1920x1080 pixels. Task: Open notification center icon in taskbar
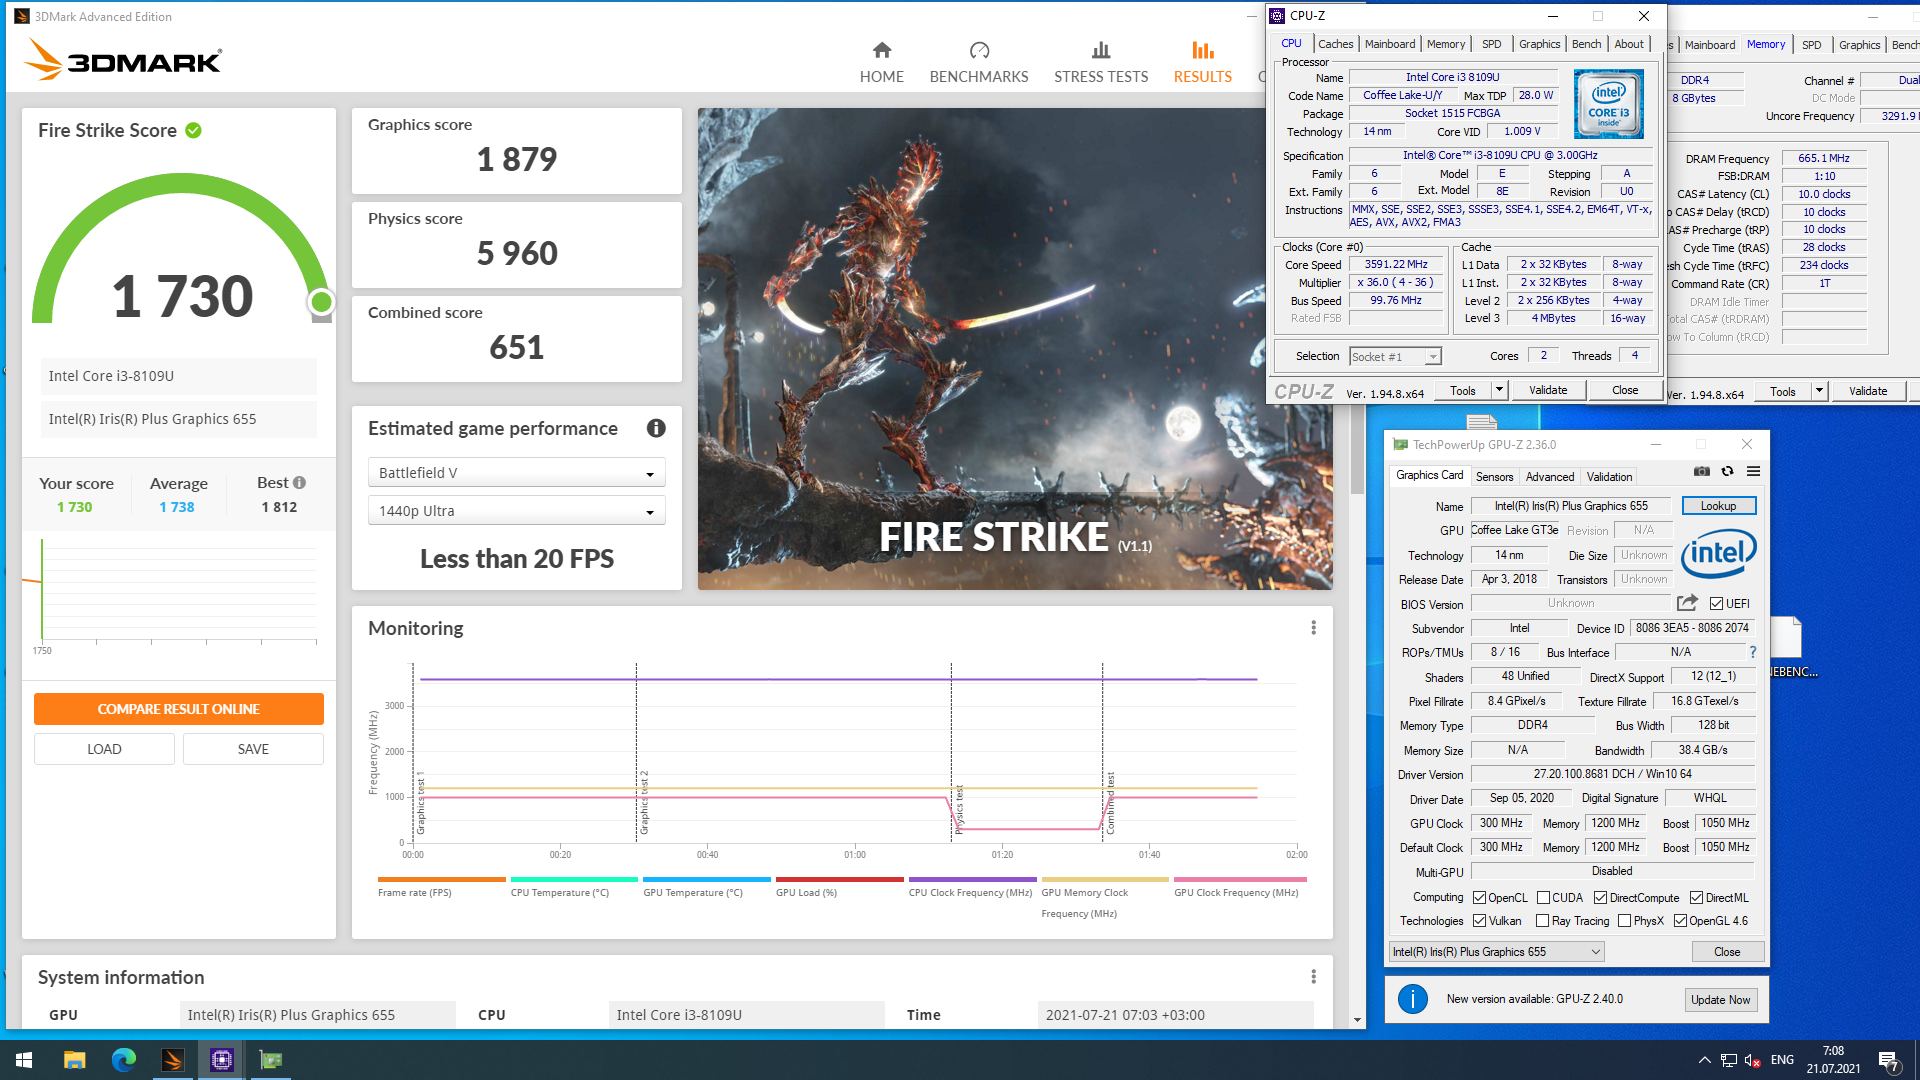1889,1060
